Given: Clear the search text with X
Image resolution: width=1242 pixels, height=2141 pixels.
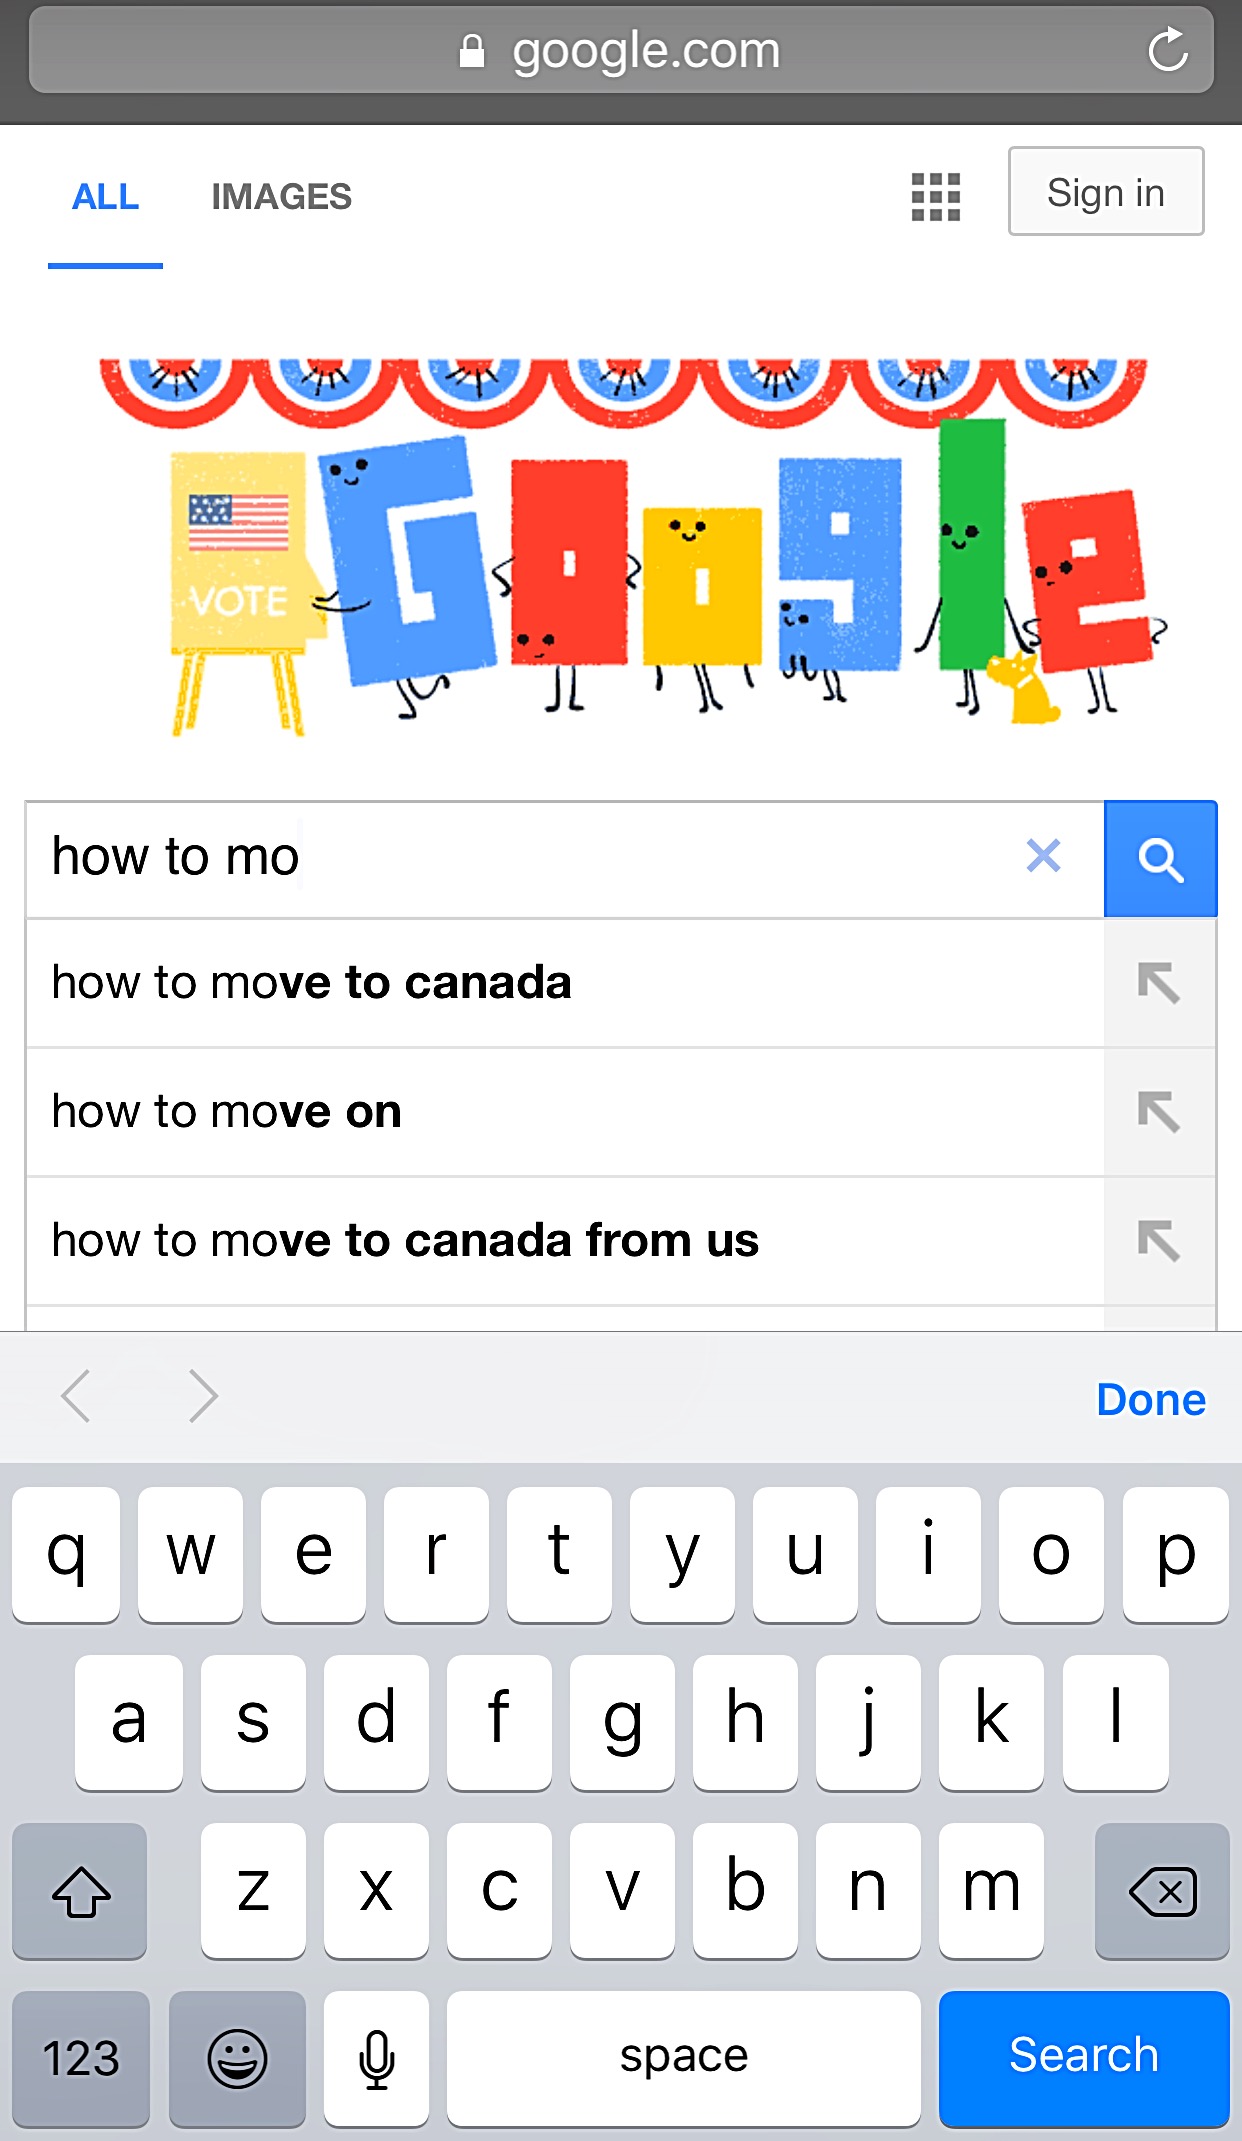Looking at the screenshot, I should tap(1043, 856).
